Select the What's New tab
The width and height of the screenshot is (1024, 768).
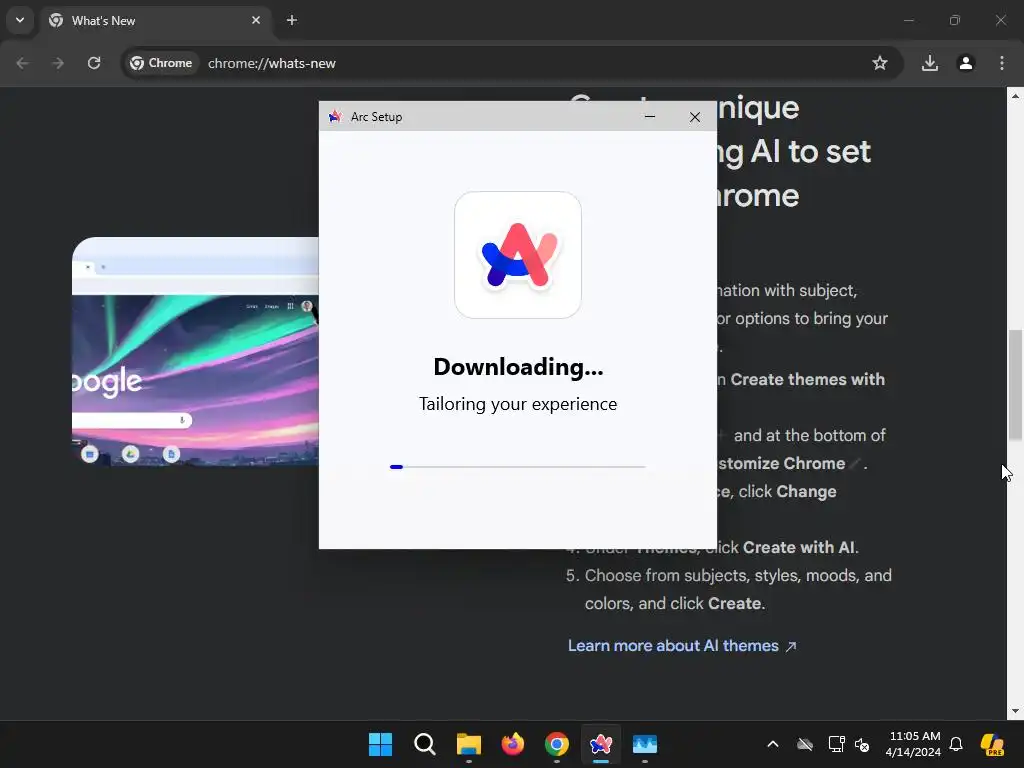click(x=155, y=21)
